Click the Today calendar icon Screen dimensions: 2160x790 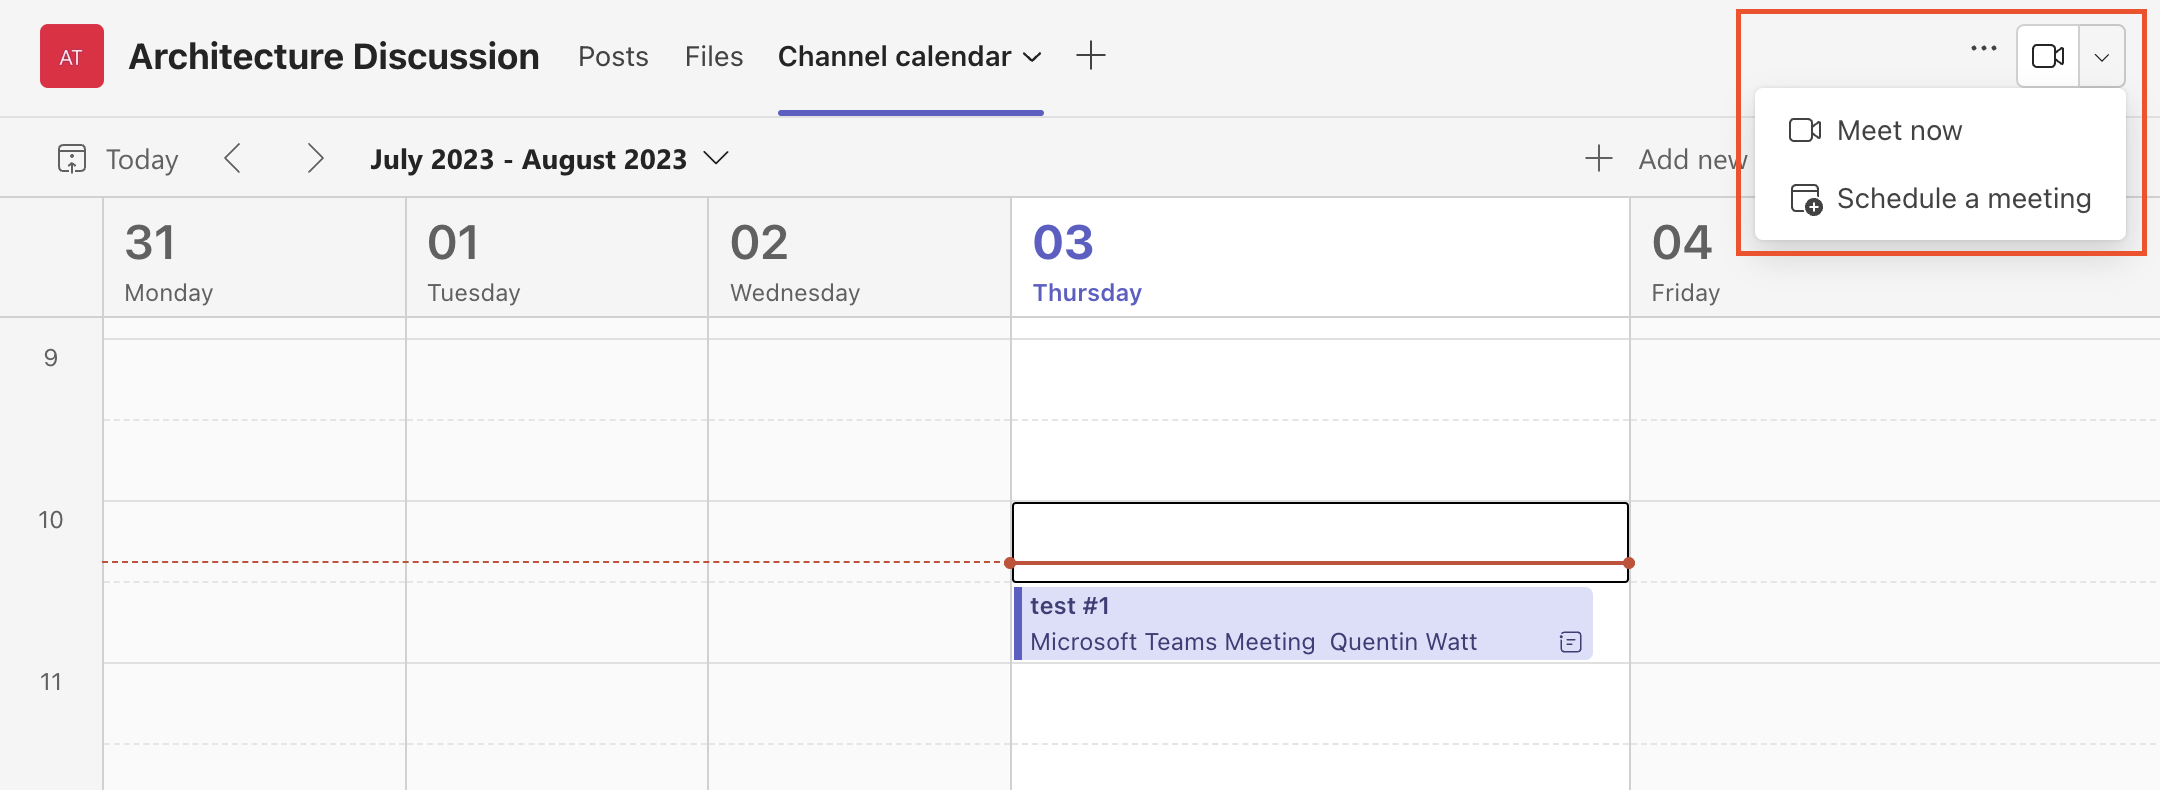point(72,159)
